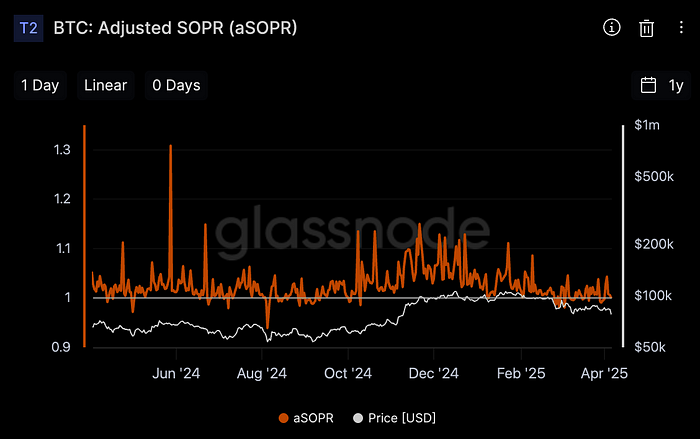The width and height of the screenshot is (700, 439).
Task: Click the 1.1 left axis value
Action: (x=63, y=248)
